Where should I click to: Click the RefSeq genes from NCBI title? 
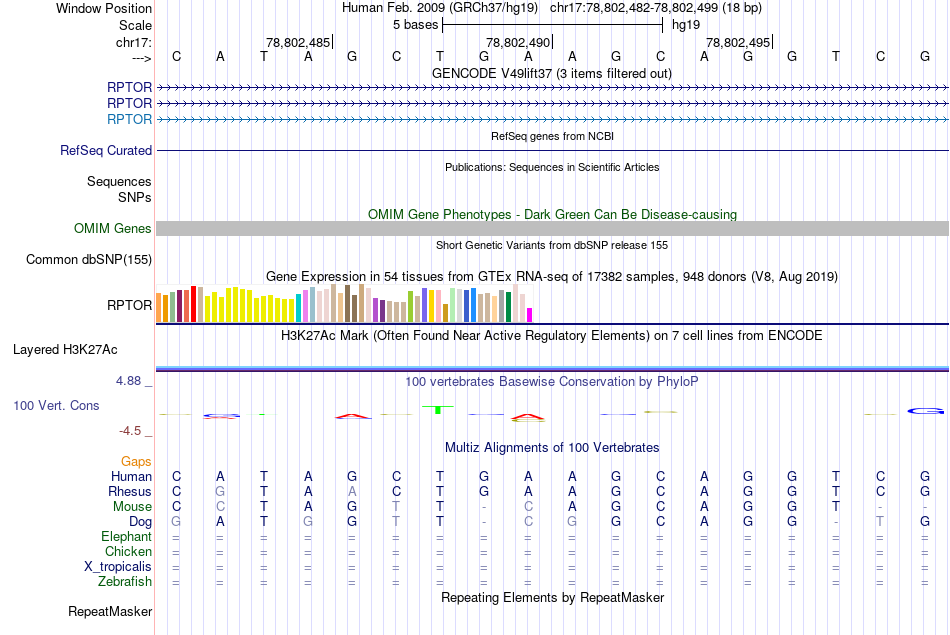coord(552,136)
